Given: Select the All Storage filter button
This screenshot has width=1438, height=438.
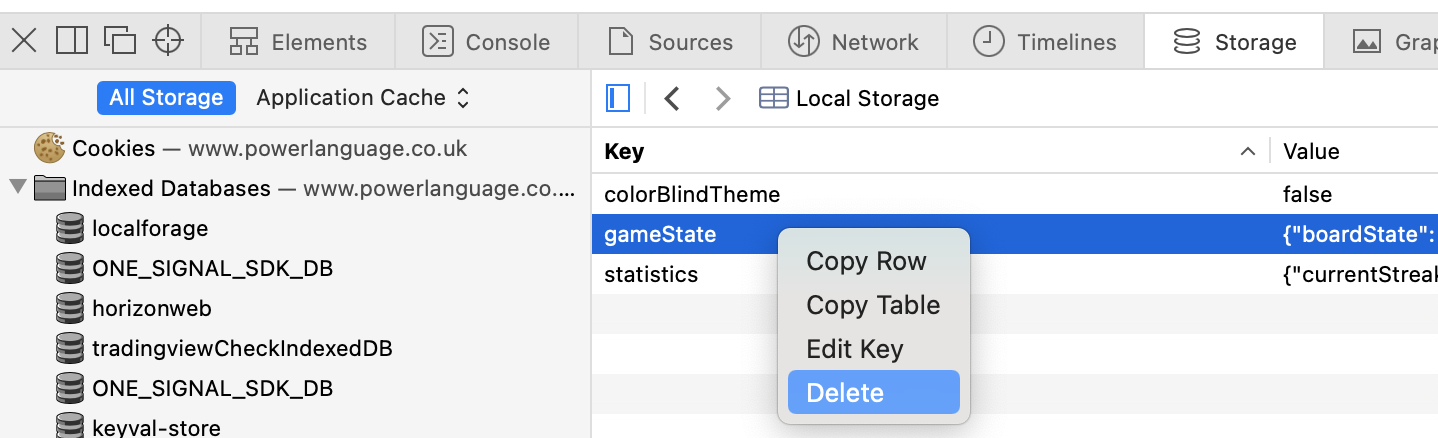Looking at the screenshot, I should click(166, 98).
